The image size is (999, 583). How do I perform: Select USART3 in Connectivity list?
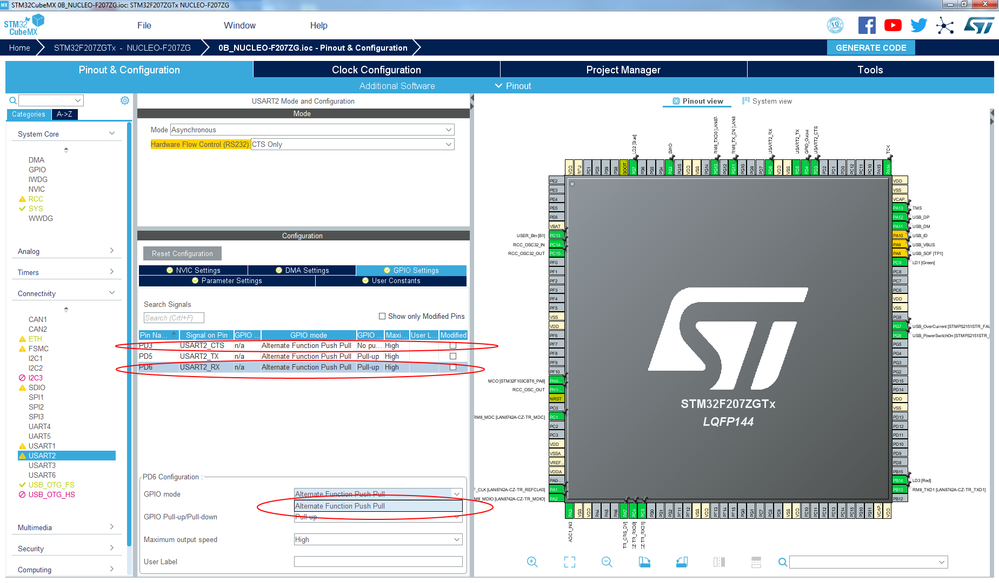click(x=42, y=465)
